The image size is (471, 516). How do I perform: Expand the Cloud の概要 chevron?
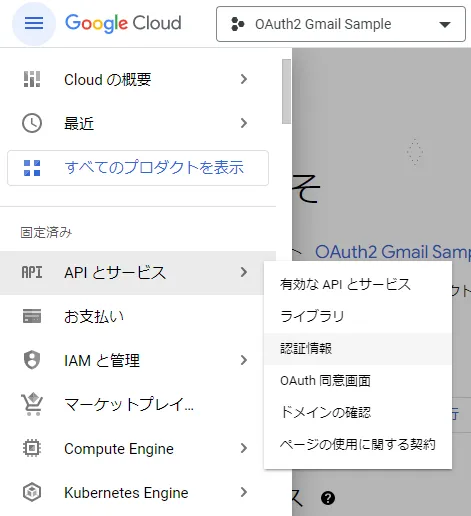coord(244,79)
